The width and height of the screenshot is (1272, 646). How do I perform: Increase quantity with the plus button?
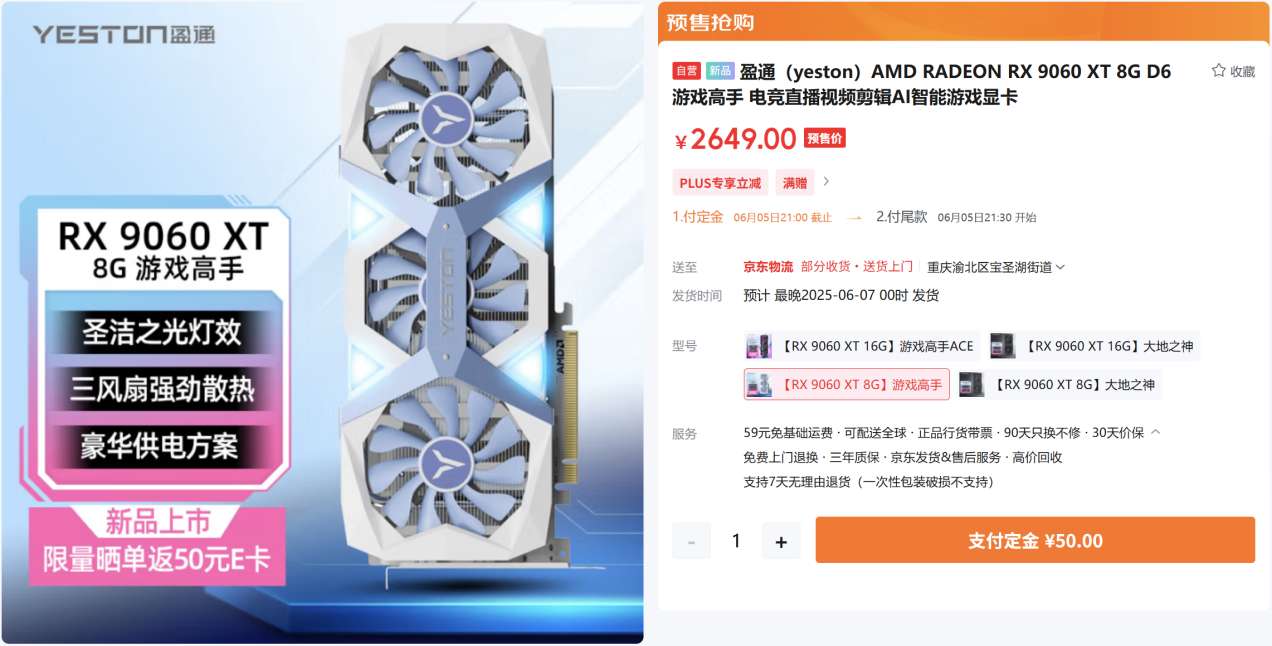pos(781,541)
